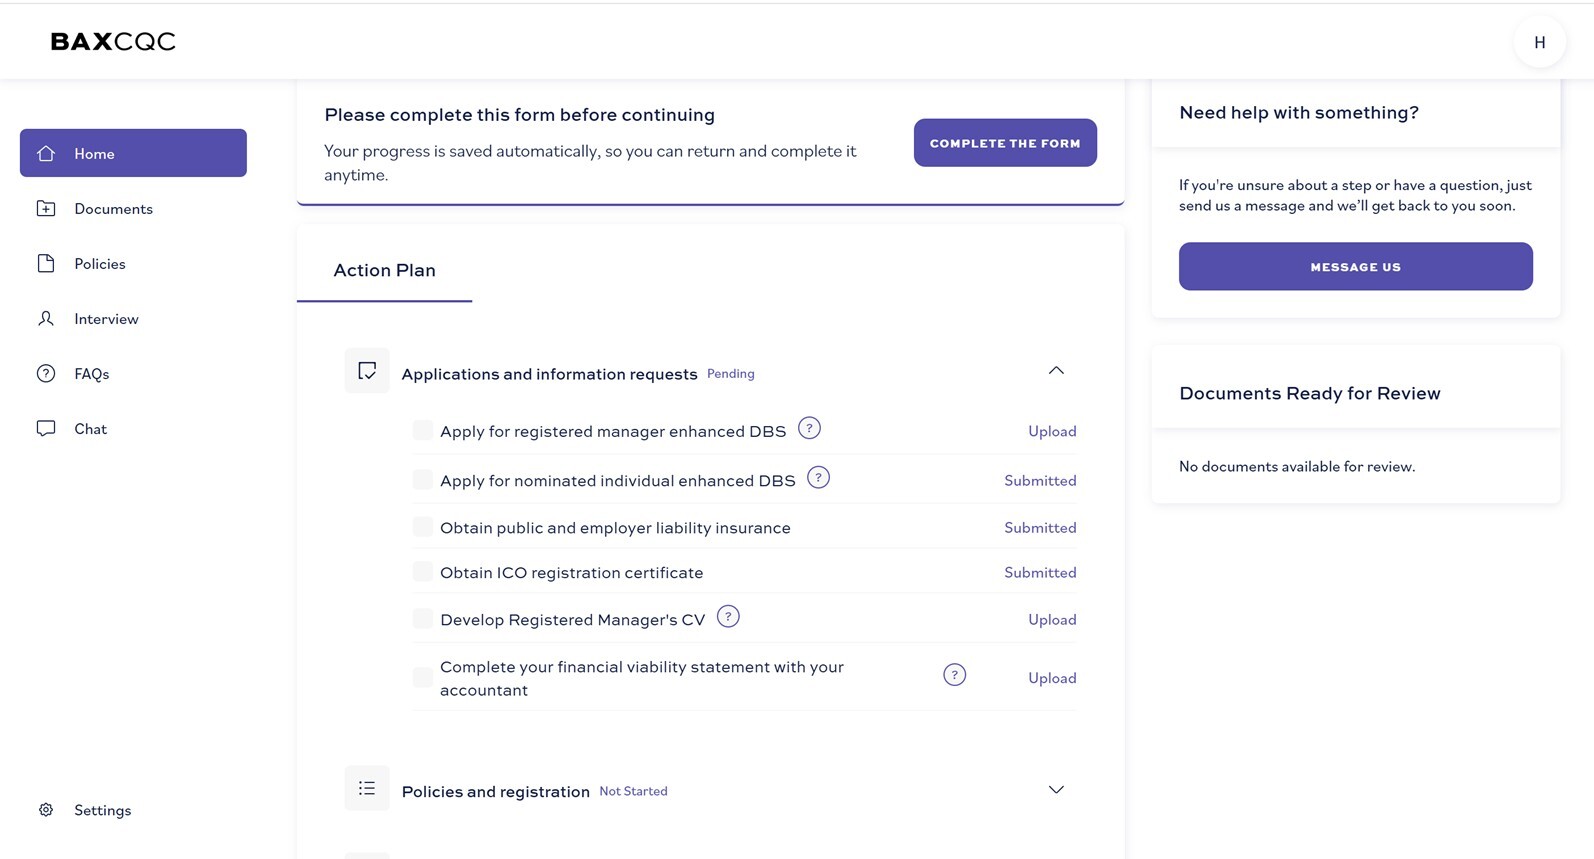Open Settings from the sidebar
This screenshot has height=859, width=1594.
click(102, 810)
